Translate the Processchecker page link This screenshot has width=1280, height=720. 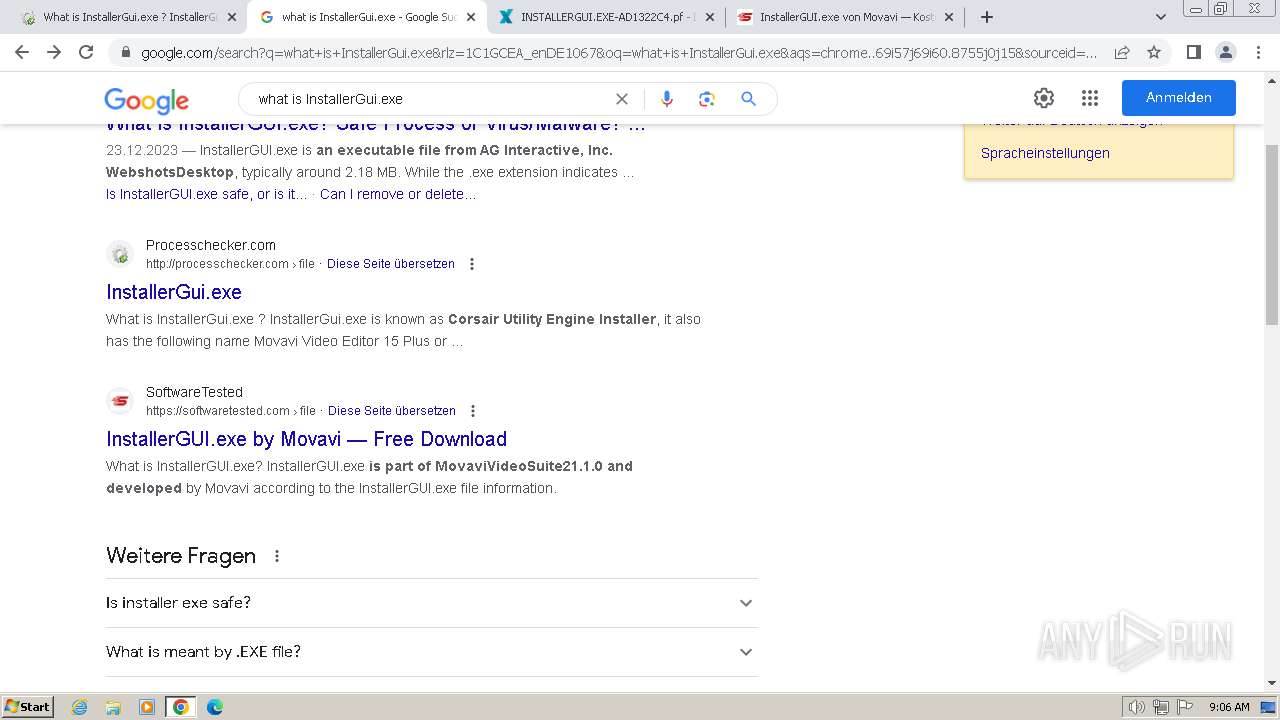(391, 264)
